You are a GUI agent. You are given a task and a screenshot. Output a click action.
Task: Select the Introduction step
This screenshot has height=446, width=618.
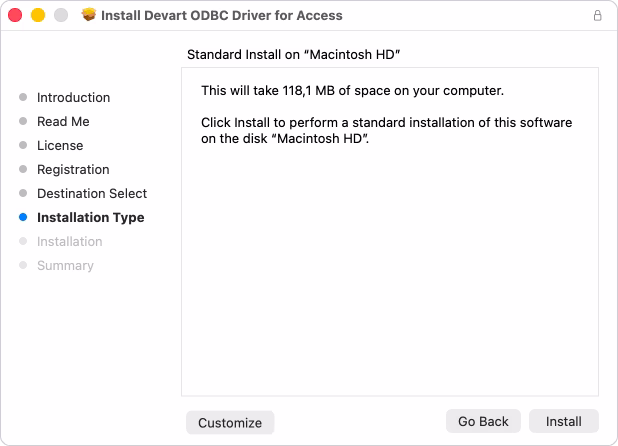click(x=73, y=97)
